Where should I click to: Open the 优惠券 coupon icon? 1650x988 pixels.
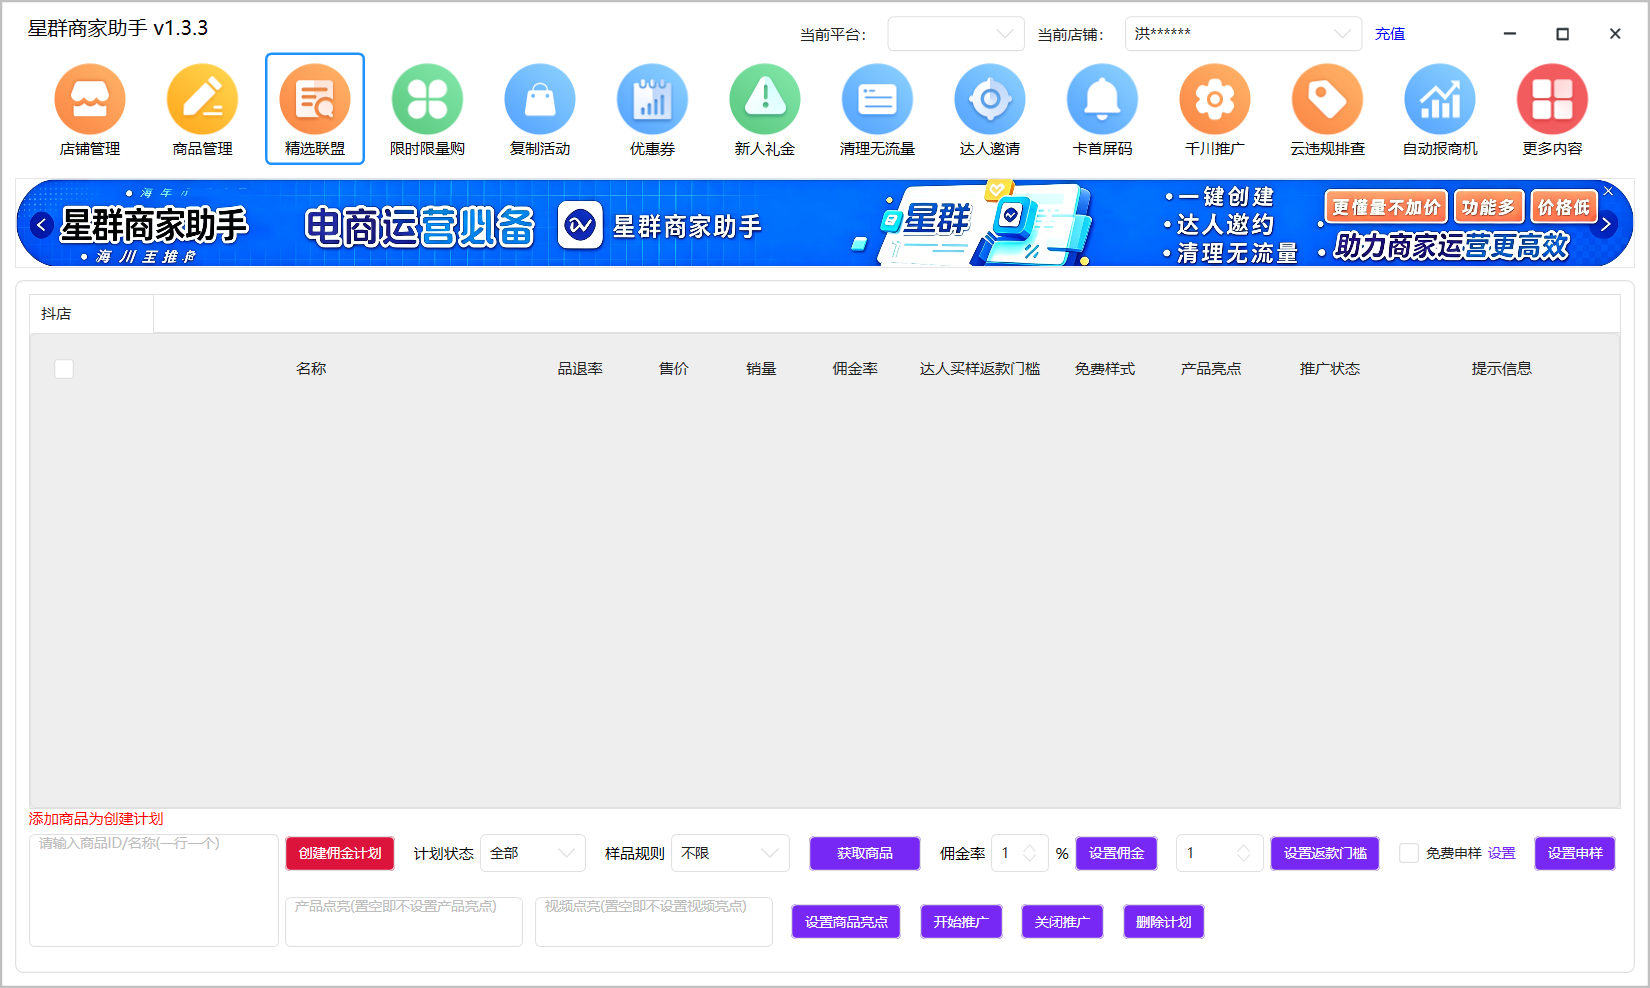pyautogui.click(x=652, y=99)
